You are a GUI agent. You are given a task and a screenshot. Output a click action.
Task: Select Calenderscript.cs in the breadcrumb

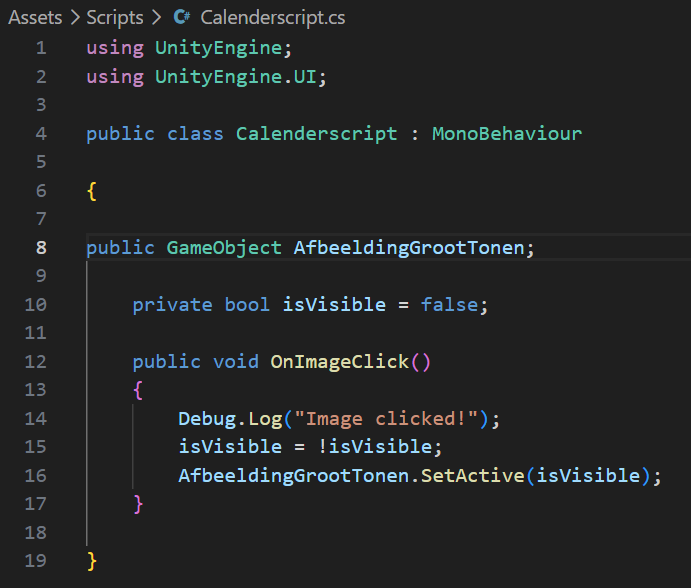(273, 17)
